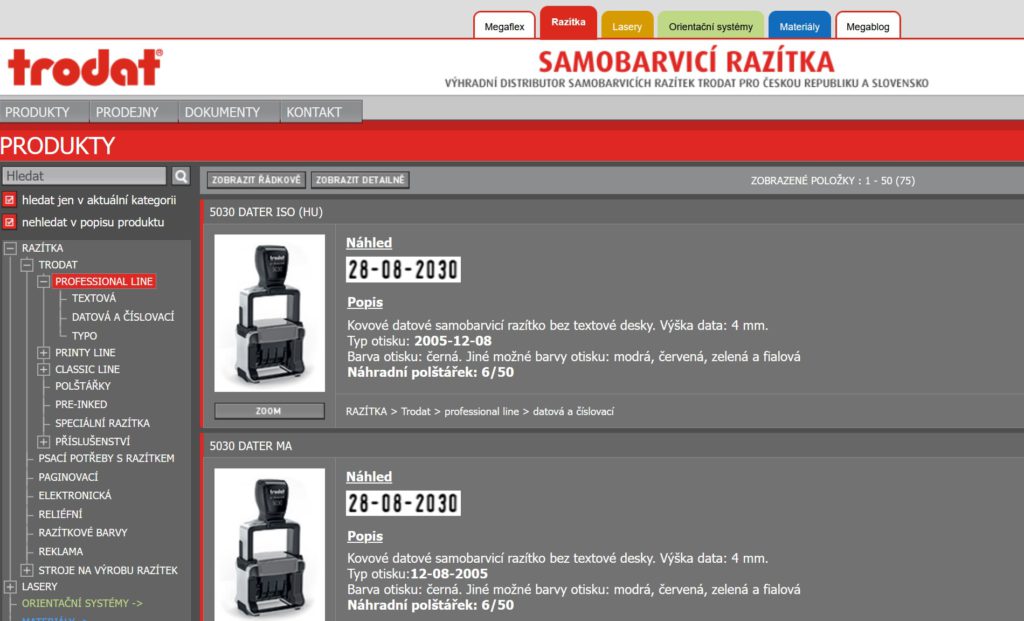The height and width of the screenshot is (621, 1024).
Task: Open the KONTAKT menu item
Action: 314,112
